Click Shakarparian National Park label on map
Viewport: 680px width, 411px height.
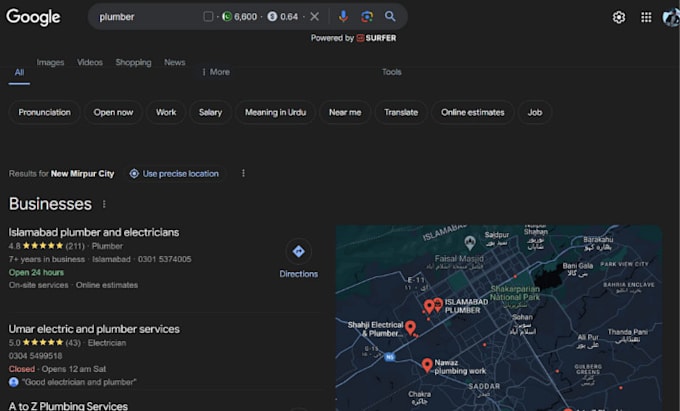coord(515,293)
